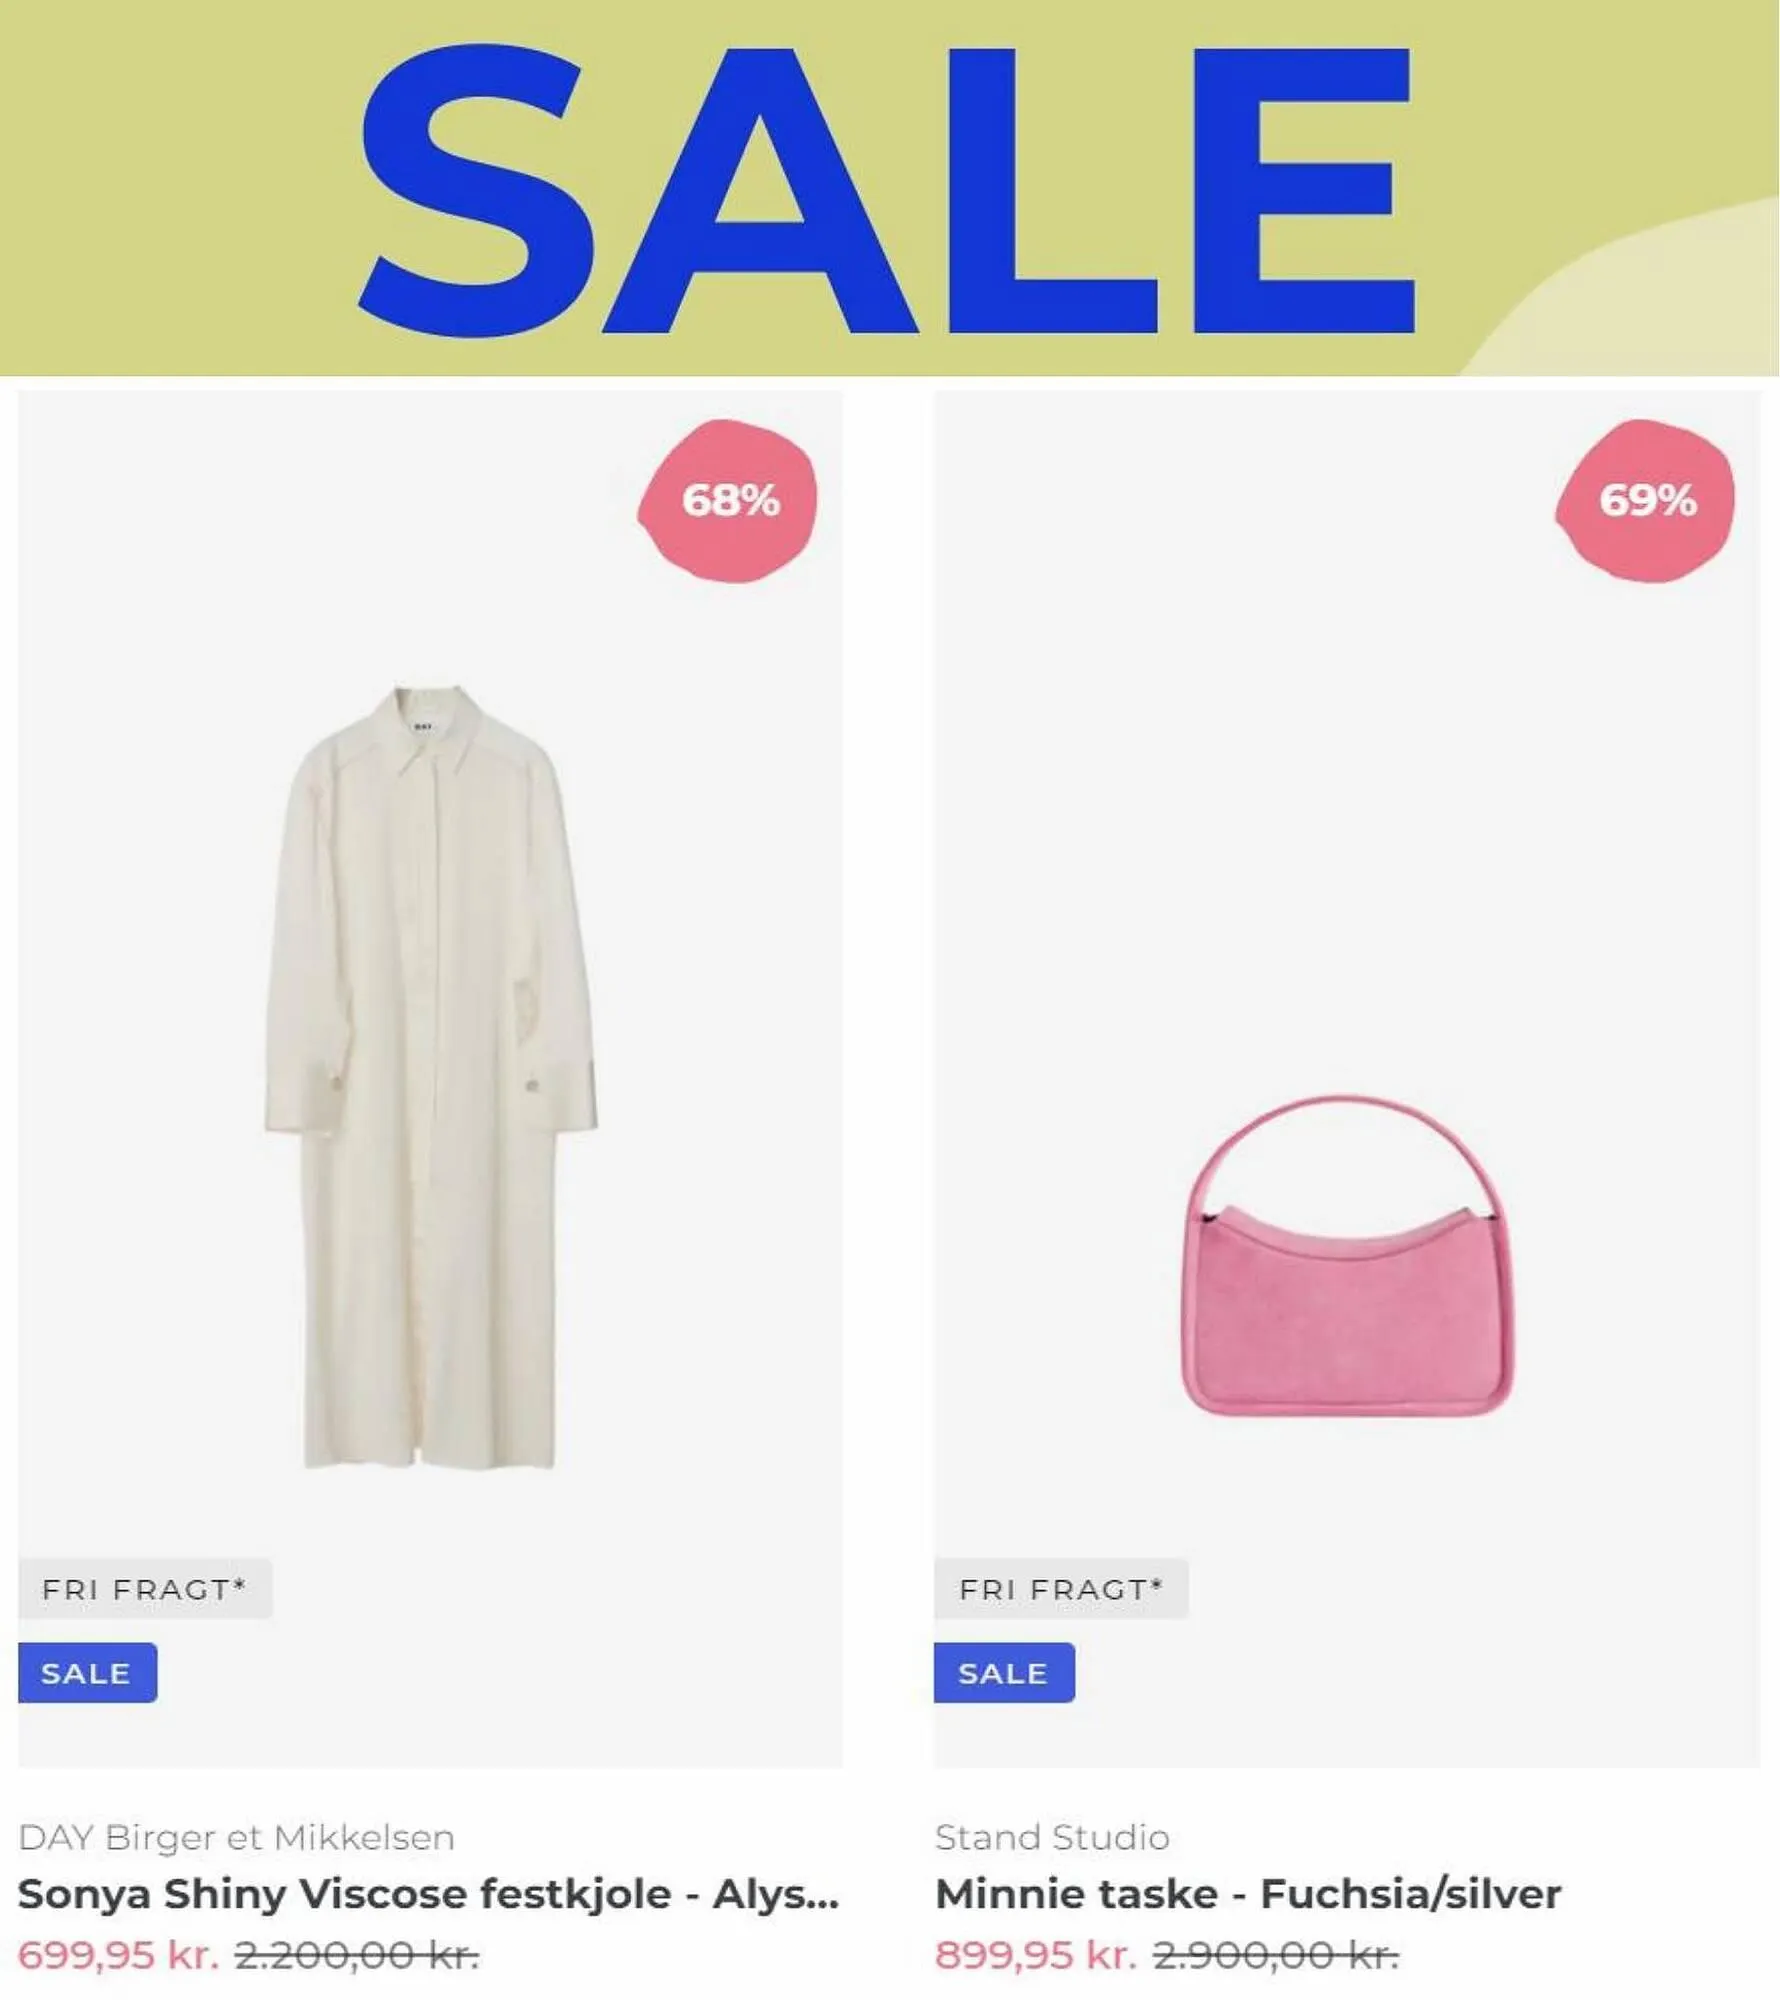
Task: Click the big blue SALE banner heading
Action: tap(886, 190)
